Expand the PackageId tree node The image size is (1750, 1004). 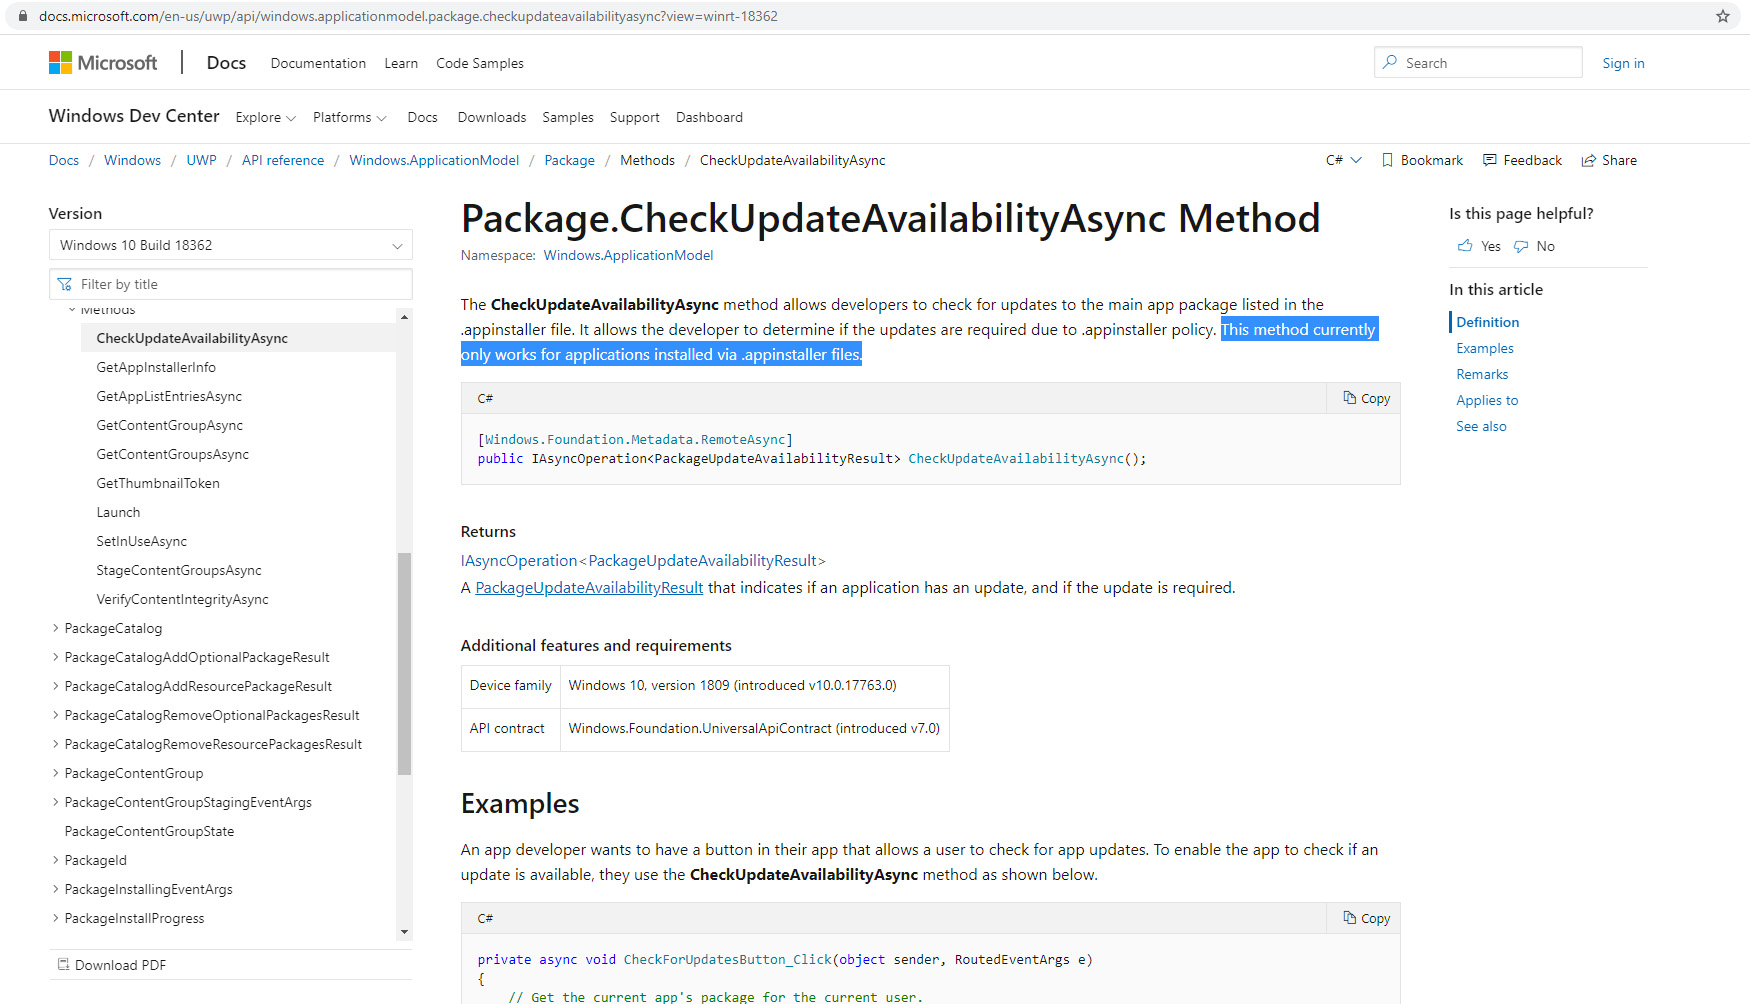[x=55, y=860]
